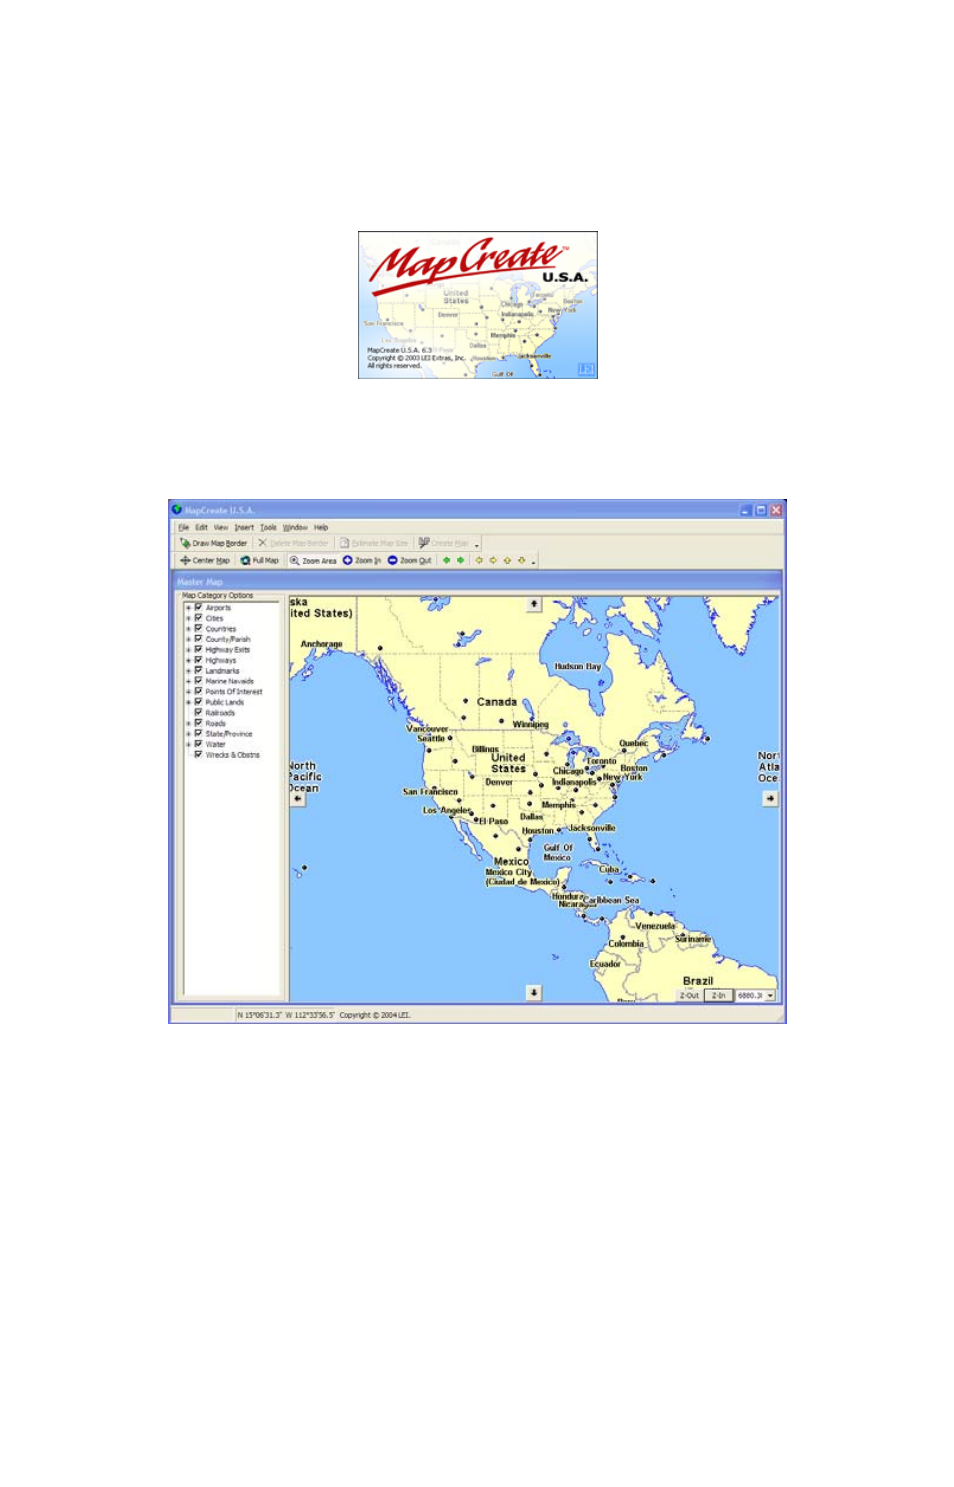Toggle the County/Parish checkbox
This screenshot has height=1487, width=954.
(x=198, y=639)
